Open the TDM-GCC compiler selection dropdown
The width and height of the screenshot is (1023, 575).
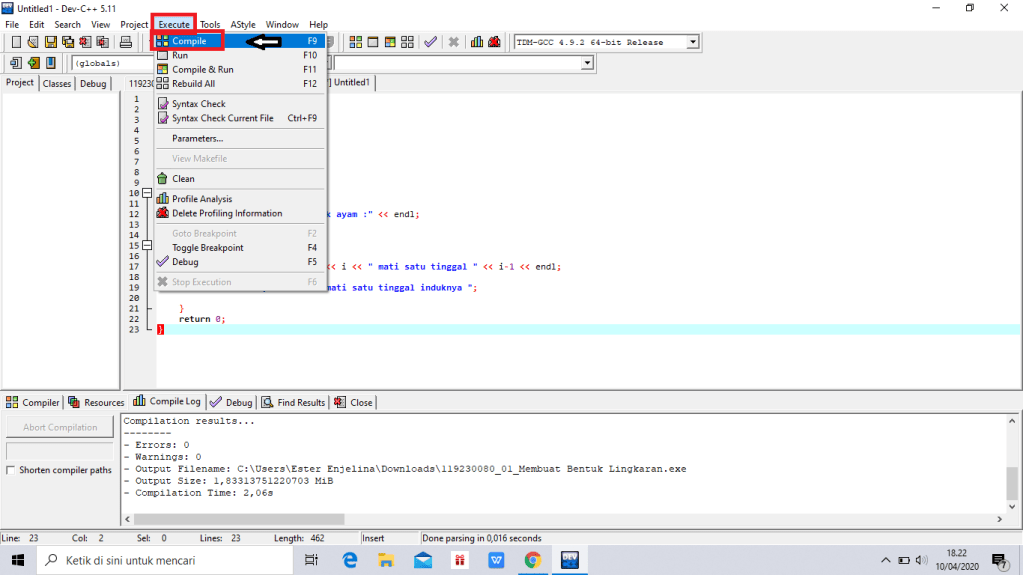693,42
